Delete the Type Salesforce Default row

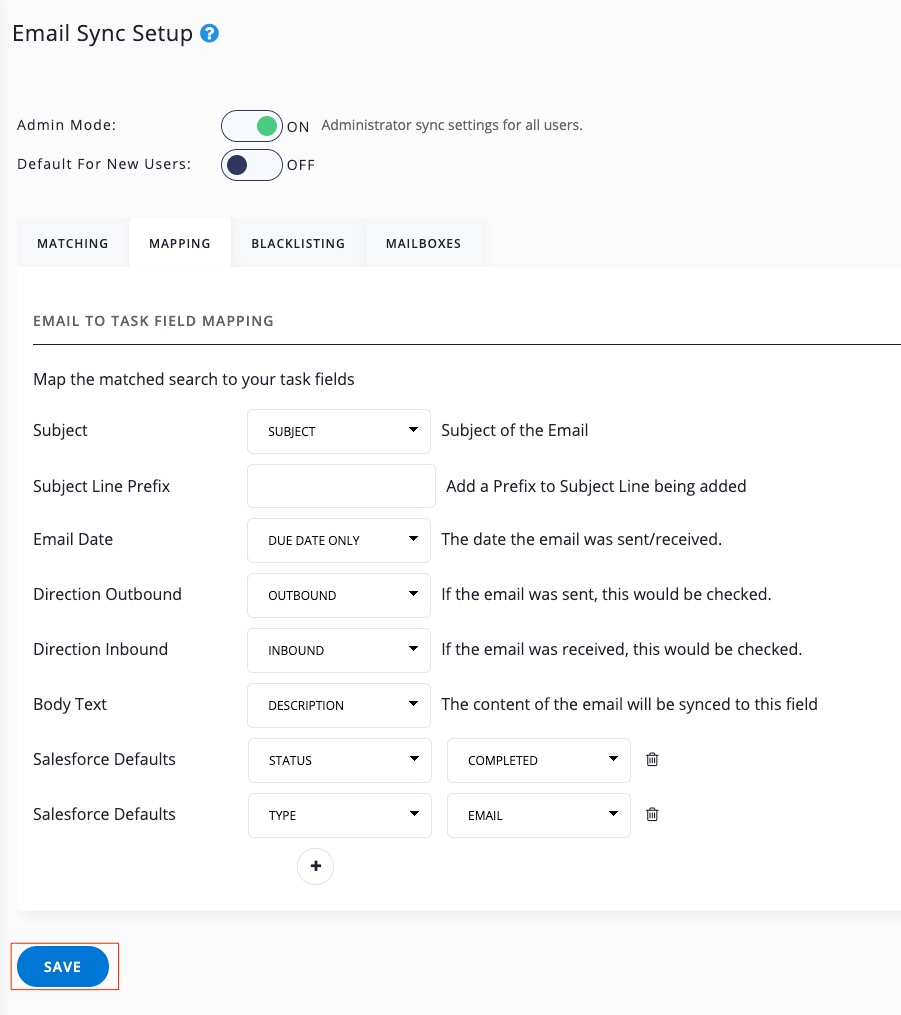point(652,815)
